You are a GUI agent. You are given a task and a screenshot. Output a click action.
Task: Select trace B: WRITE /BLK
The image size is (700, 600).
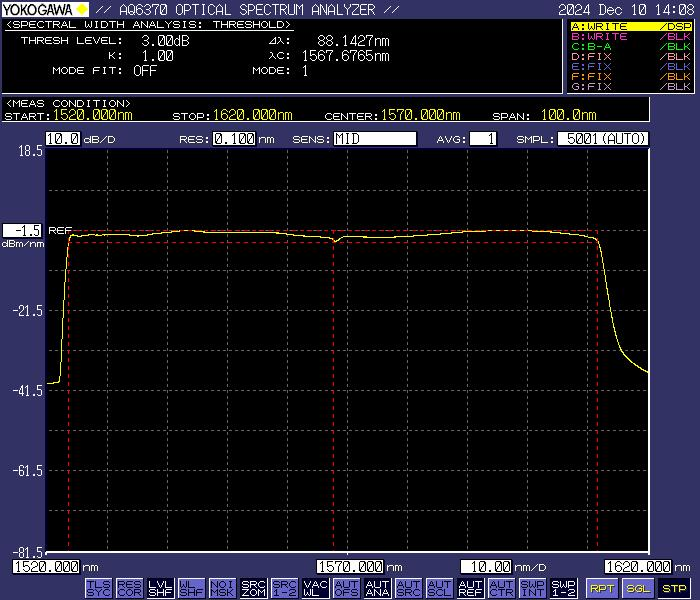631,37
